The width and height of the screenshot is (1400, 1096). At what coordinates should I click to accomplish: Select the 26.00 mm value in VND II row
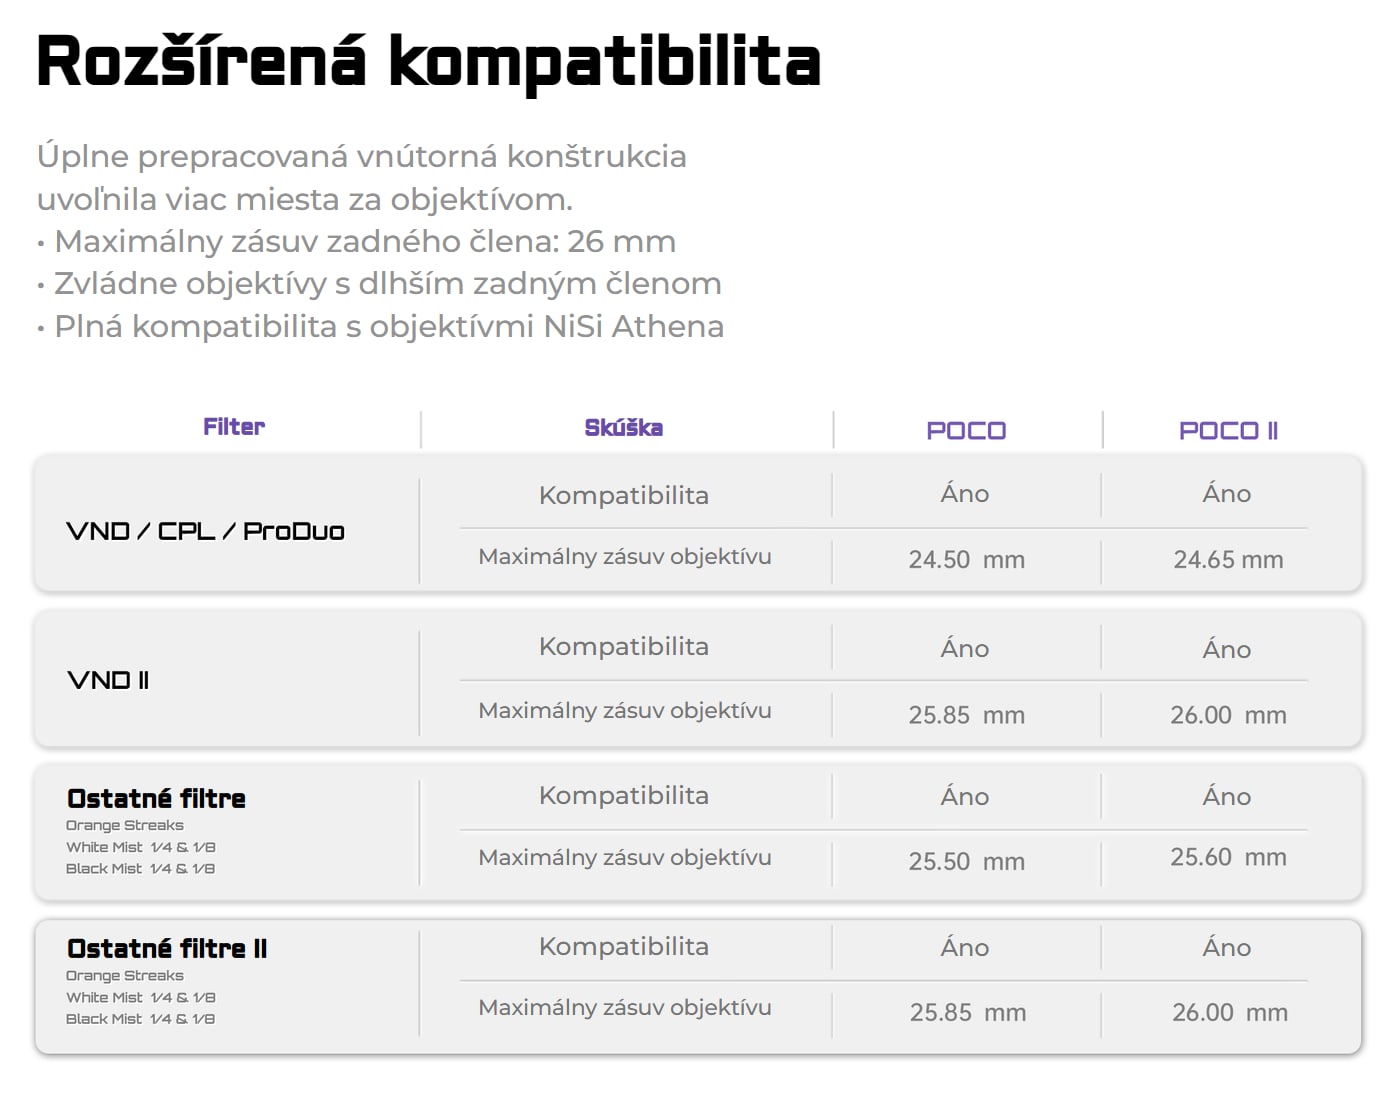[x=1228, y=715]
